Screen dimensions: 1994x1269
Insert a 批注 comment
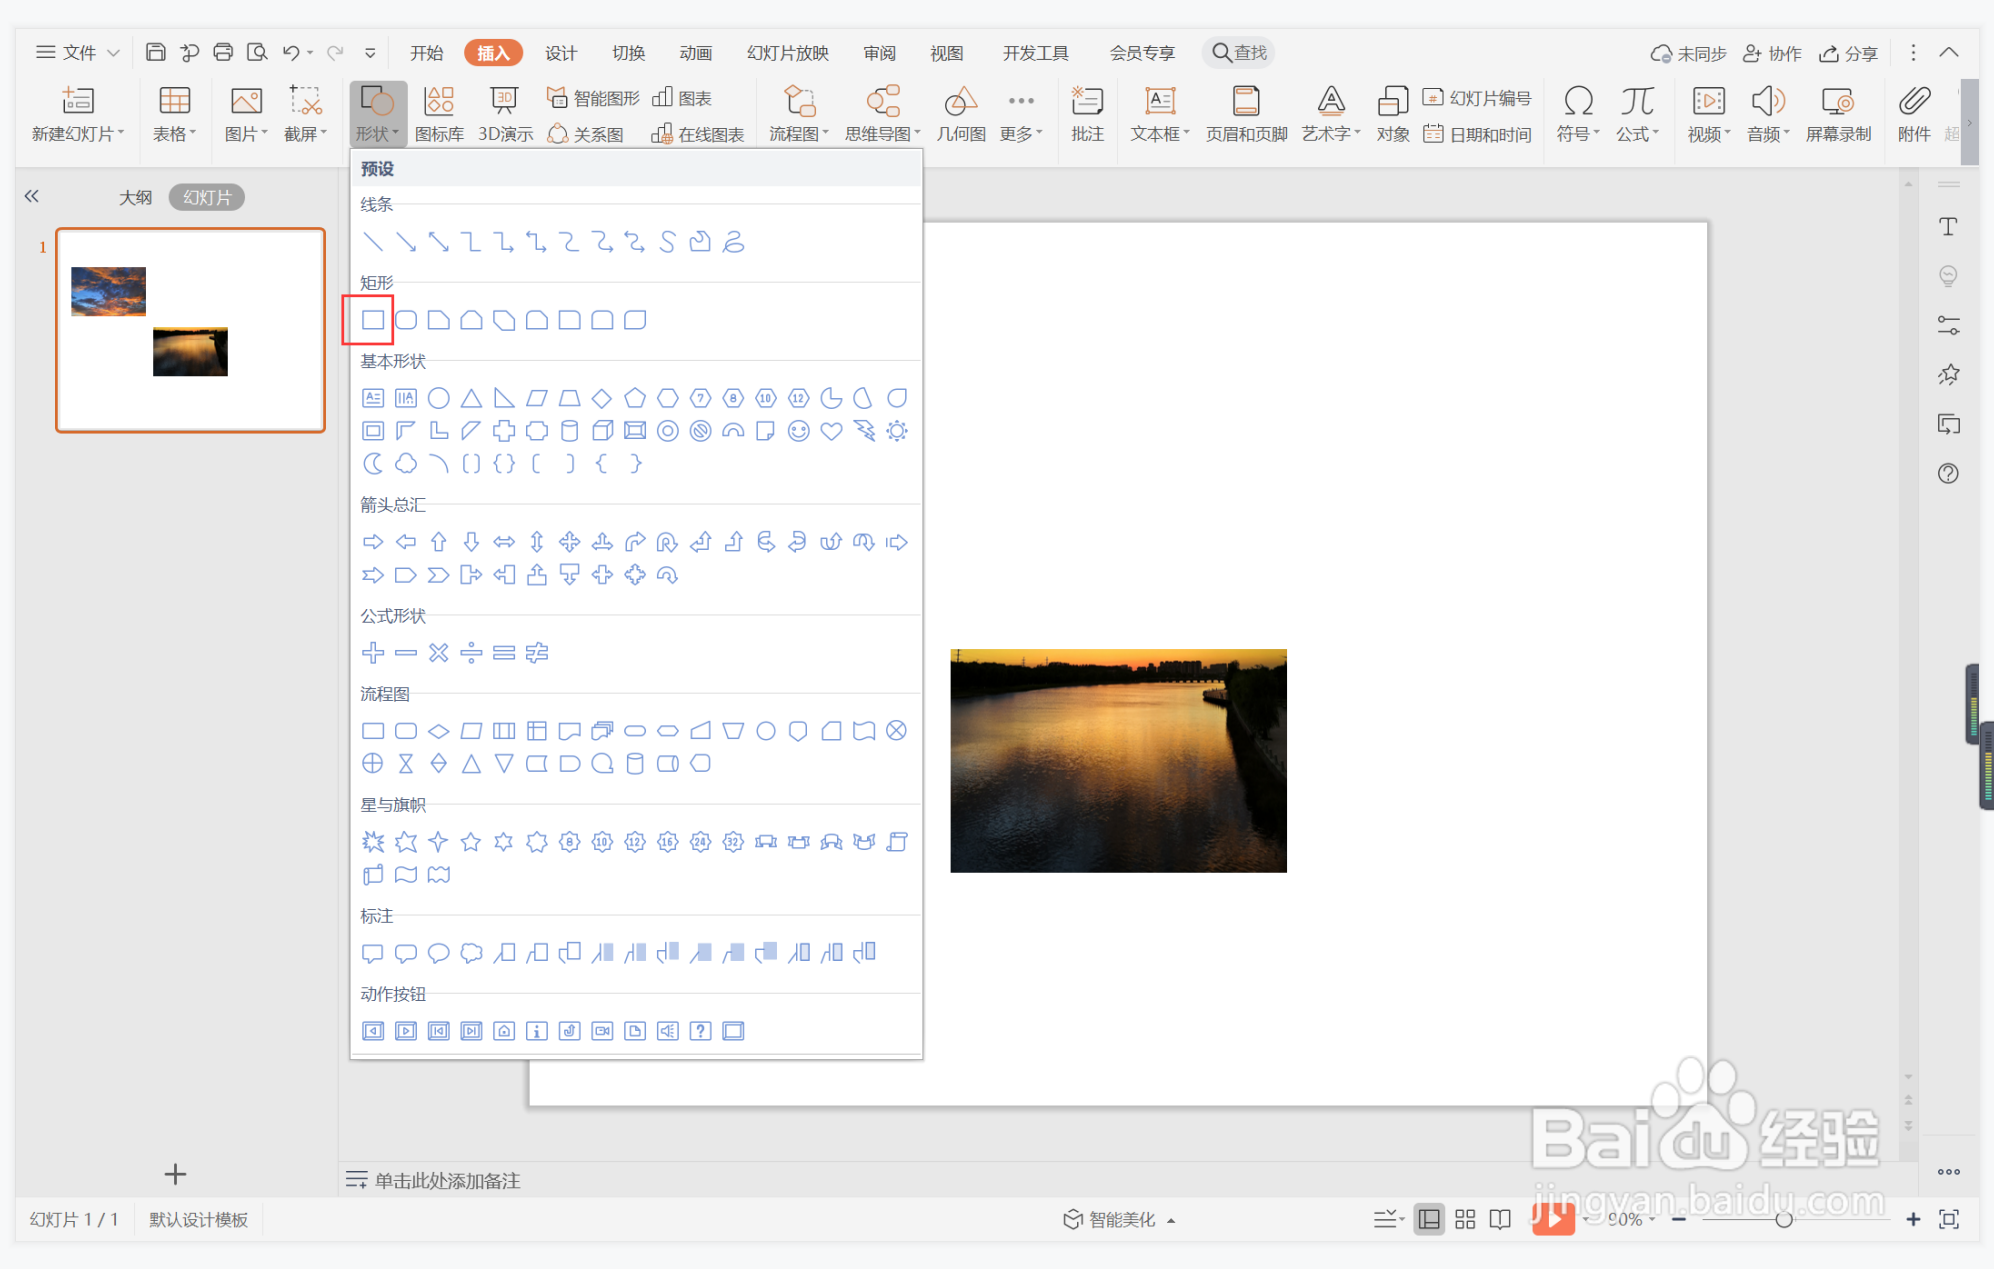click(x=1087, y=114)
